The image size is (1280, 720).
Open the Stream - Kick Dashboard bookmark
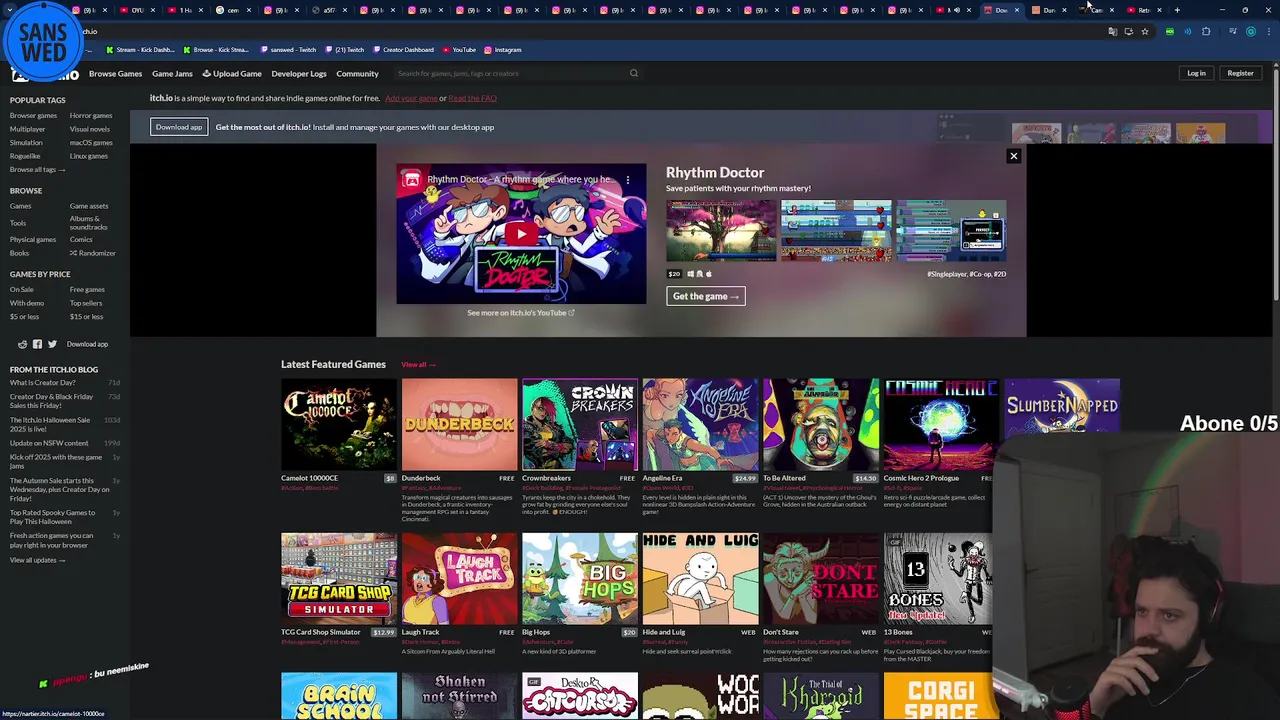139,49
